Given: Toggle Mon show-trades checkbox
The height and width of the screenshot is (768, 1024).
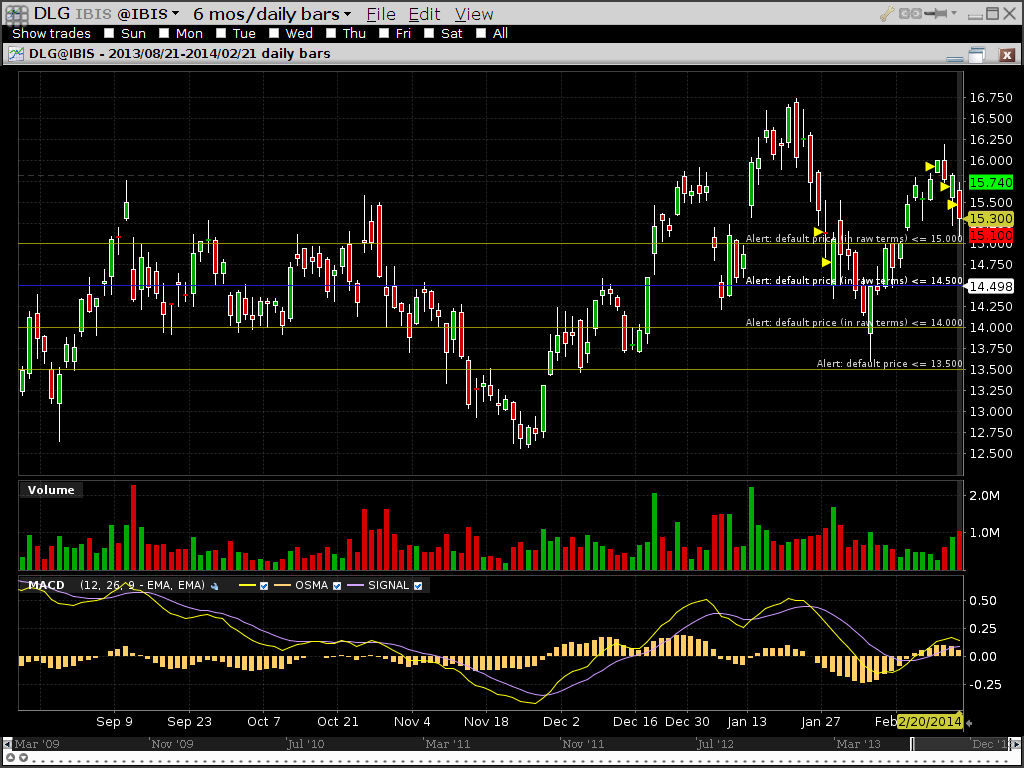Looking at the screenshot, I should [164, 33].
